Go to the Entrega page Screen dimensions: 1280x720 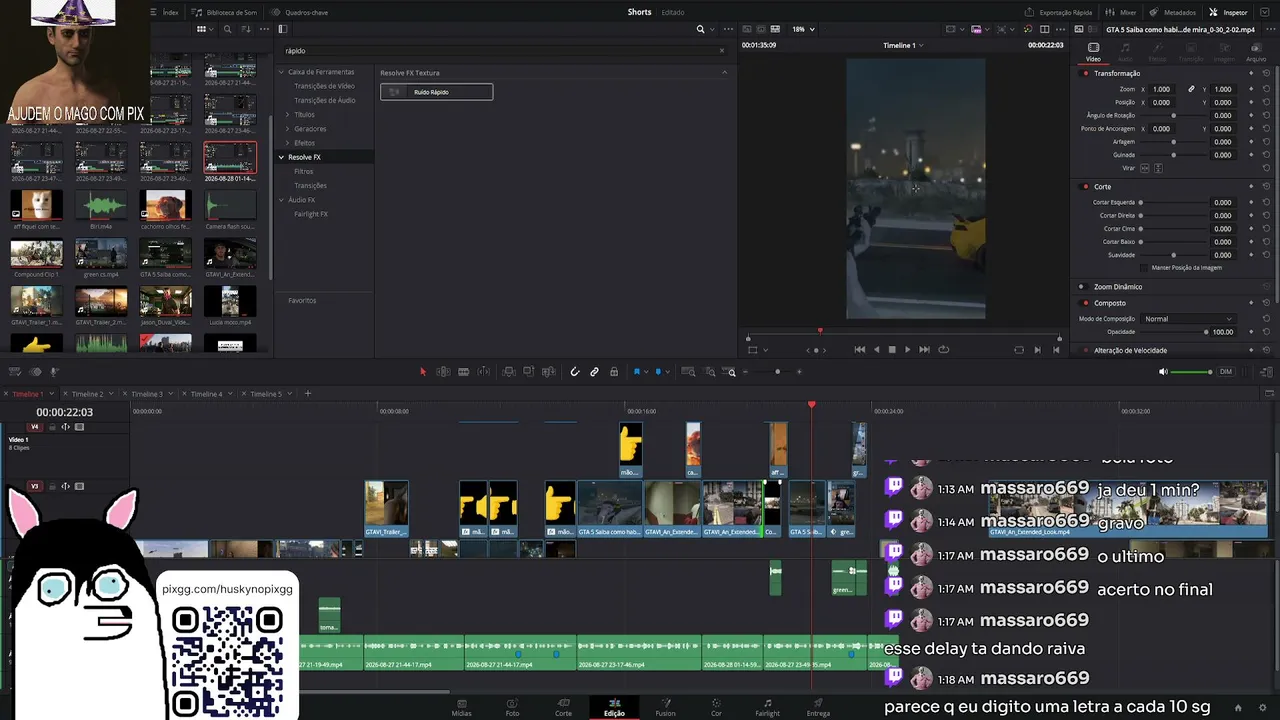tap(818, 707)
